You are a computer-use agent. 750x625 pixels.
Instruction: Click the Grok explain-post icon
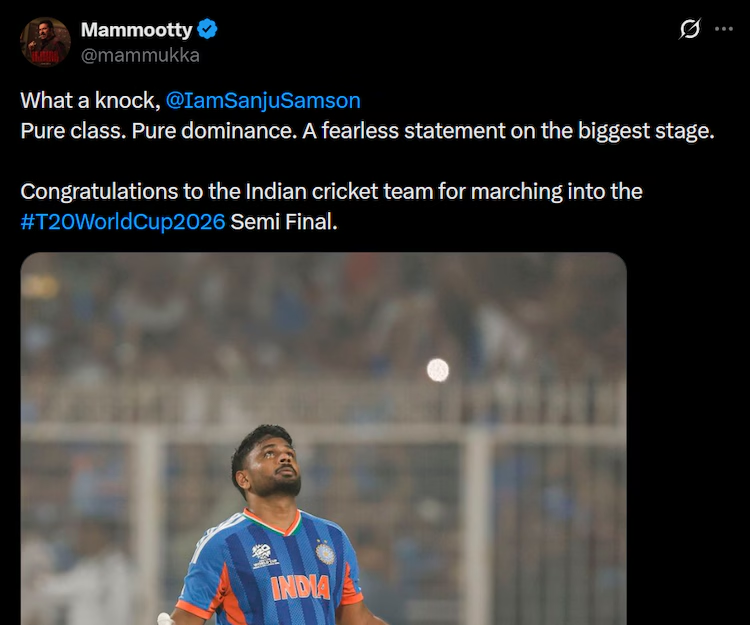[690, 29]
